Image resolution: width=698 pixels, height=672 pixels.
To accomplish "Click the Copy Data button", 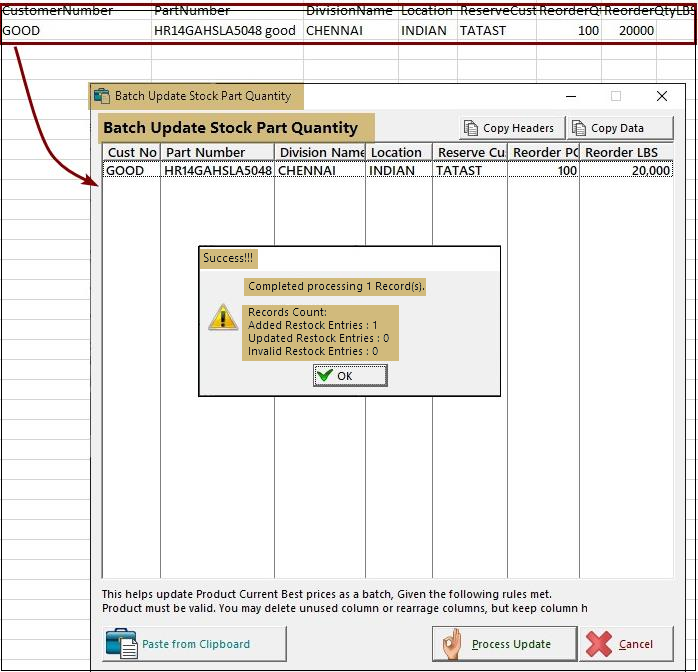I will 620,128.
